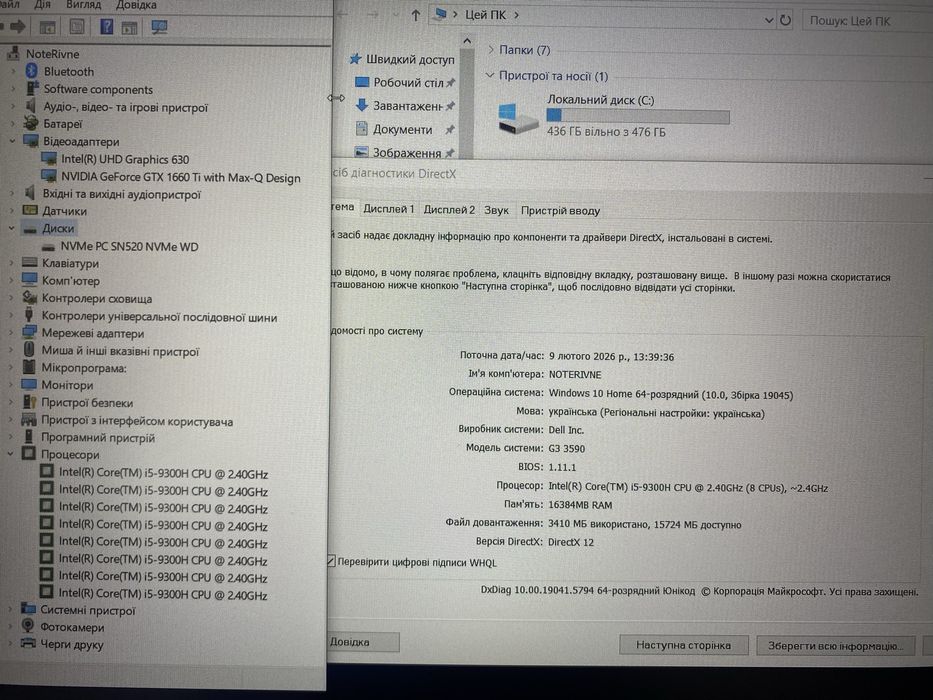This screenshot has width=933, height=700.
Task: Collapse the Відеоадаптери category
Action: (x=12, y=141)
